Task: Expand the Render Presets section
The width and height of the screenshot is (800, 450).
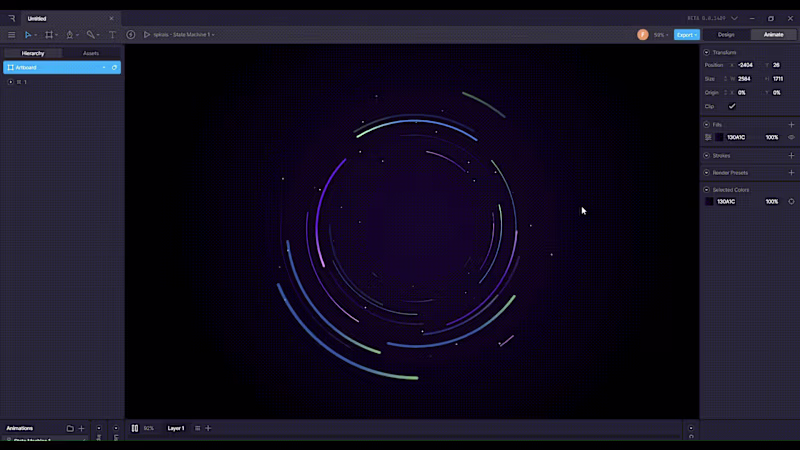Action: pos(707,172)
